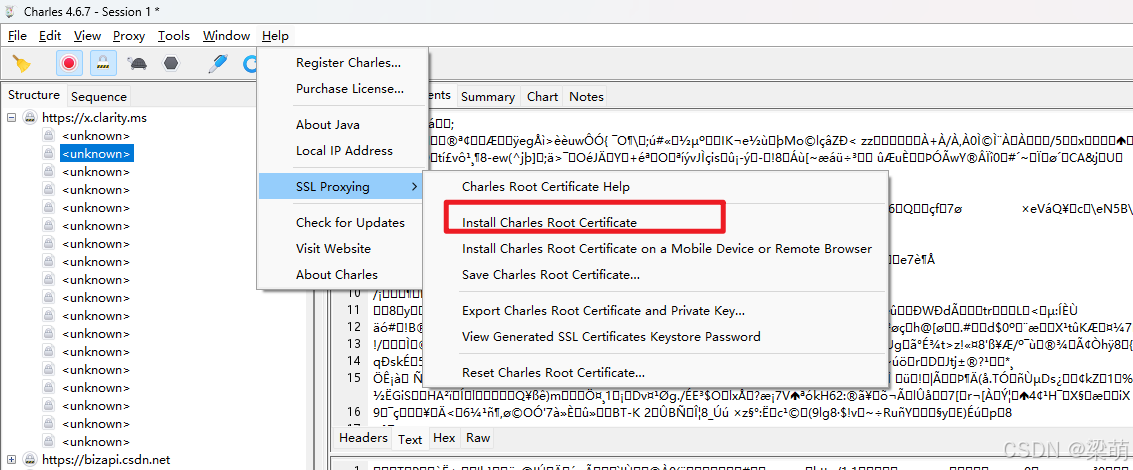
Task: Toggle the red Record button
Action: (69, 64)
